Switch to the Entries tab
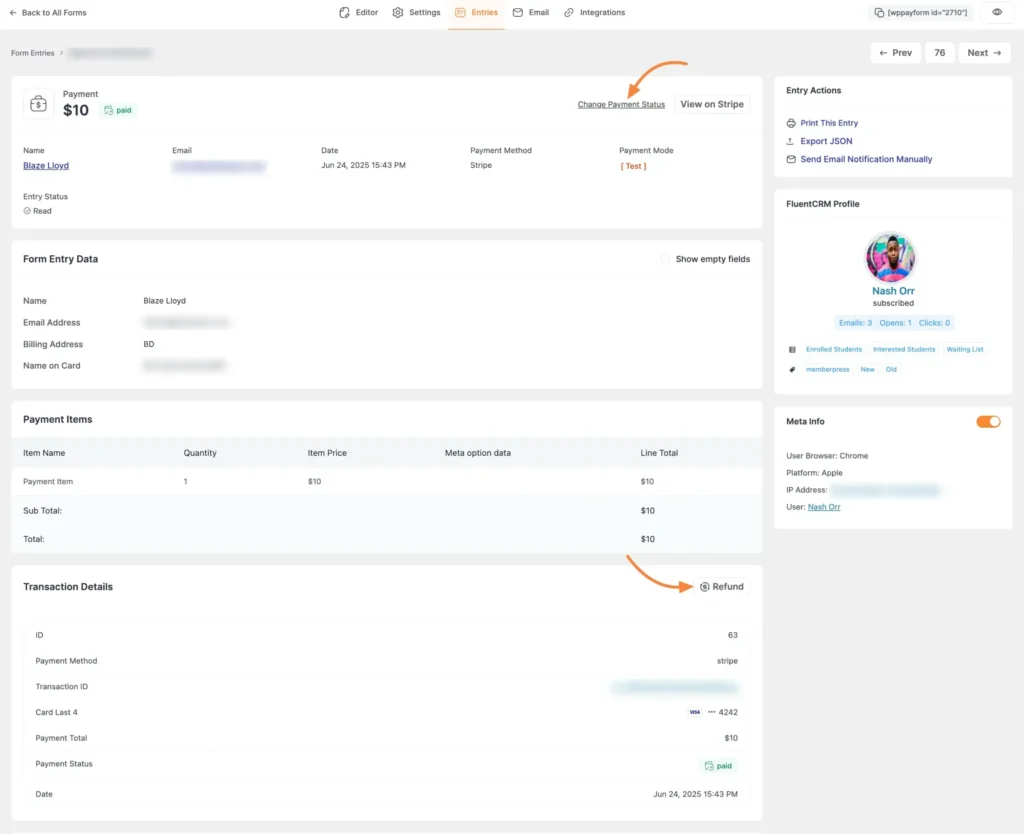1024x834 pixels. click(x=476, y=12)
